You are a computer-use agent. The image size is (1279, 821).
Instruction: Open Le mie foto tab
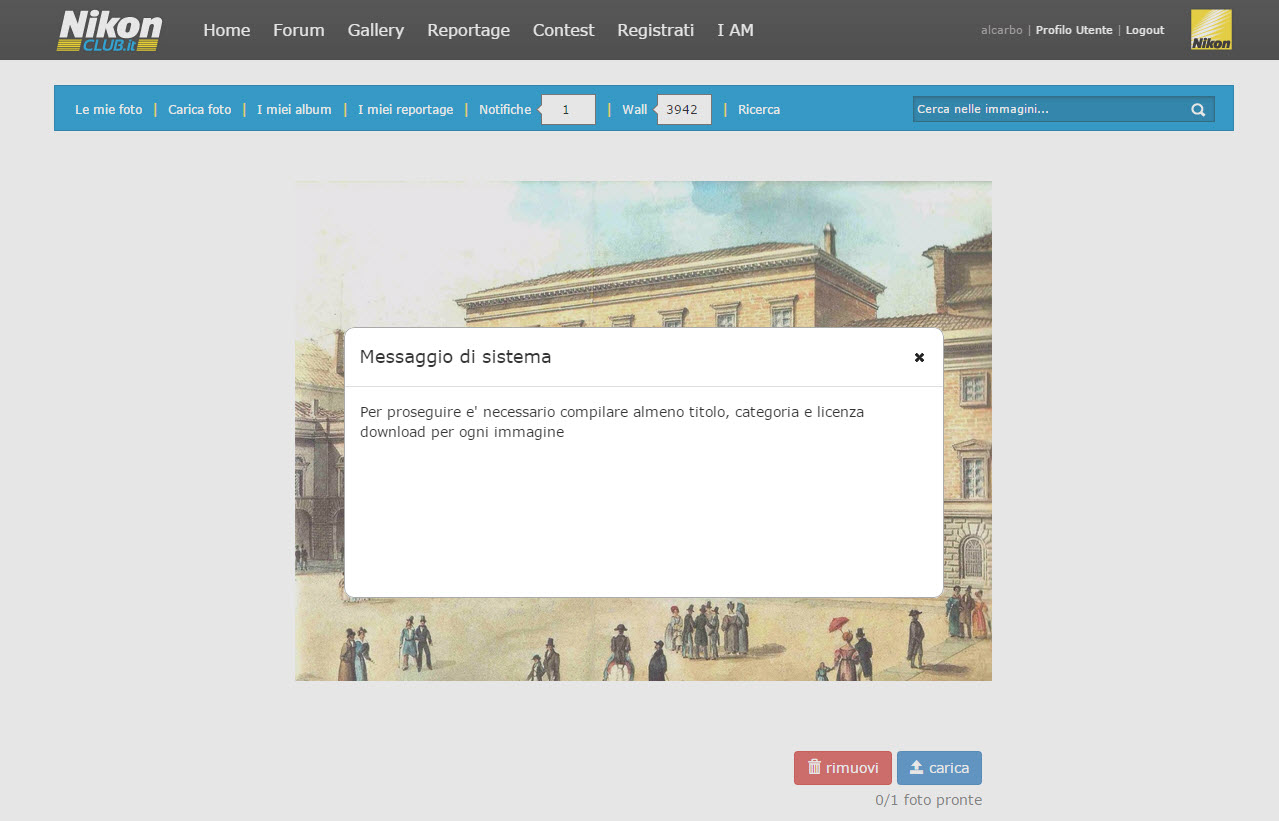[109, 110]
